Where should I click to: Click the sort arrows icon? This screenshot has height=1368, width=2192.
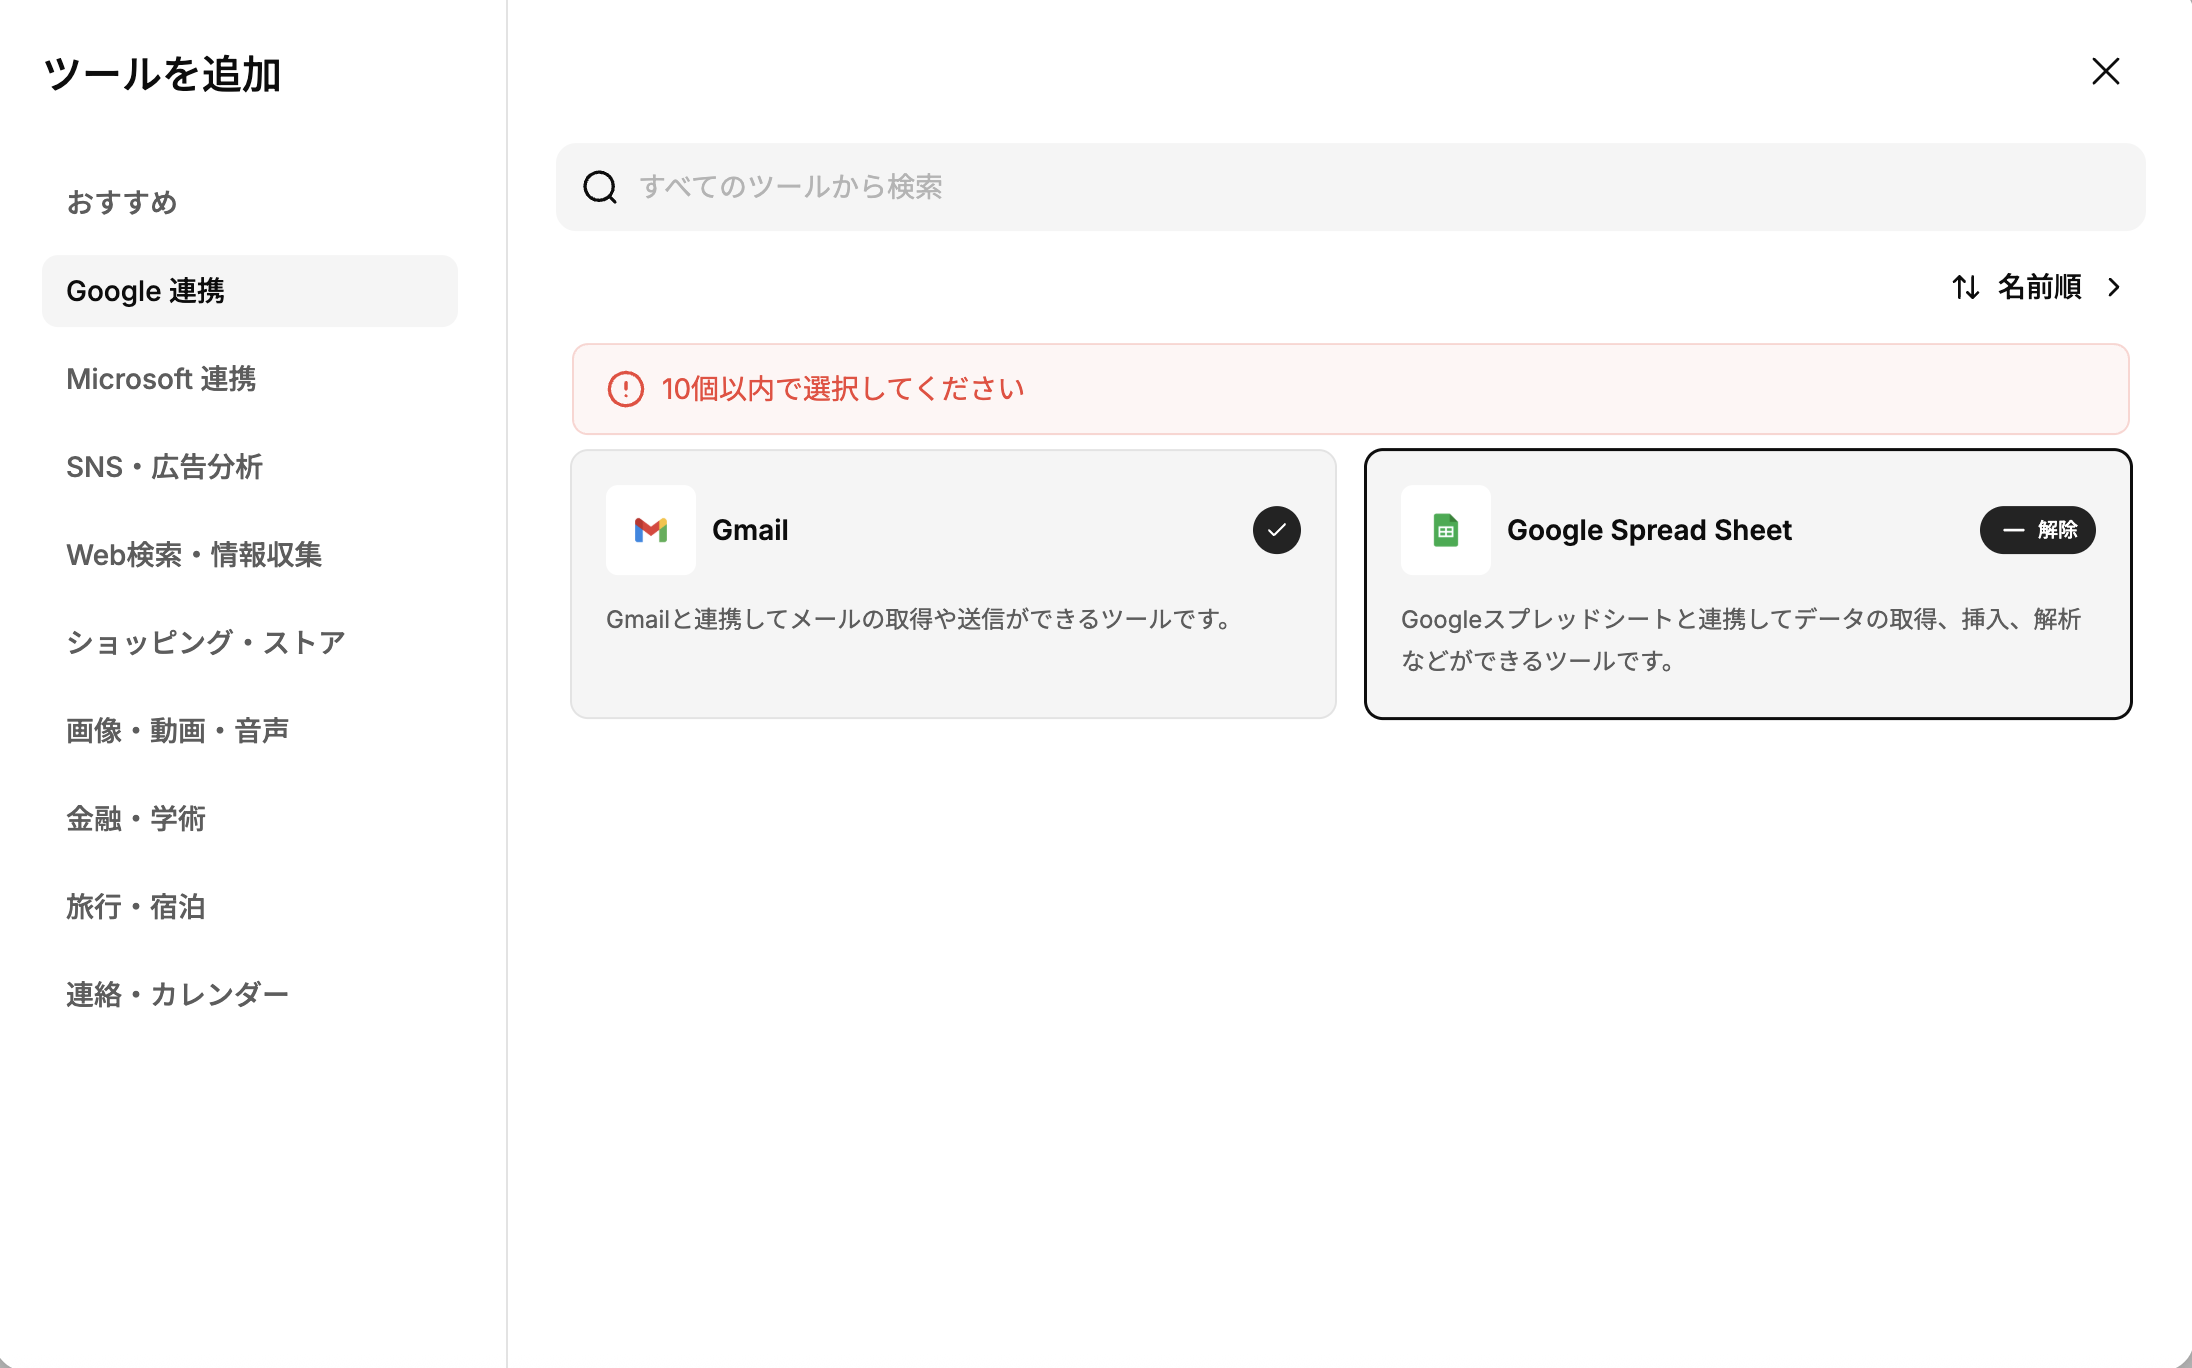(1965, 288)
